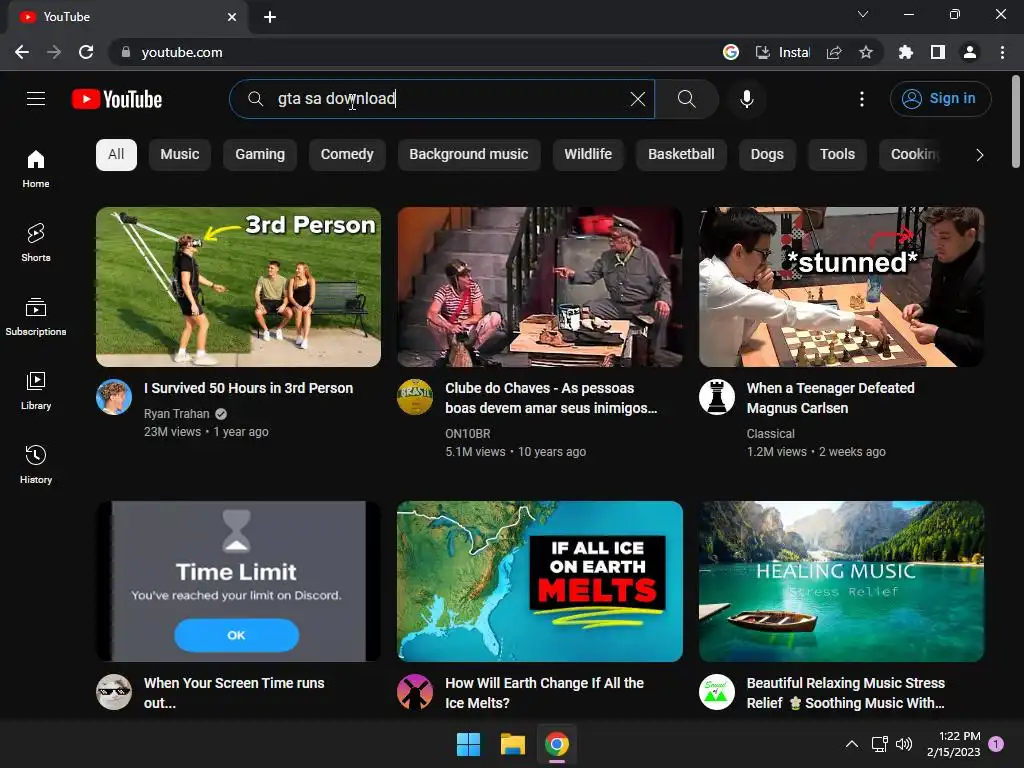Select the Tools filter chip
This screenshot has width=1024, height=768.
tap(837, 155)
